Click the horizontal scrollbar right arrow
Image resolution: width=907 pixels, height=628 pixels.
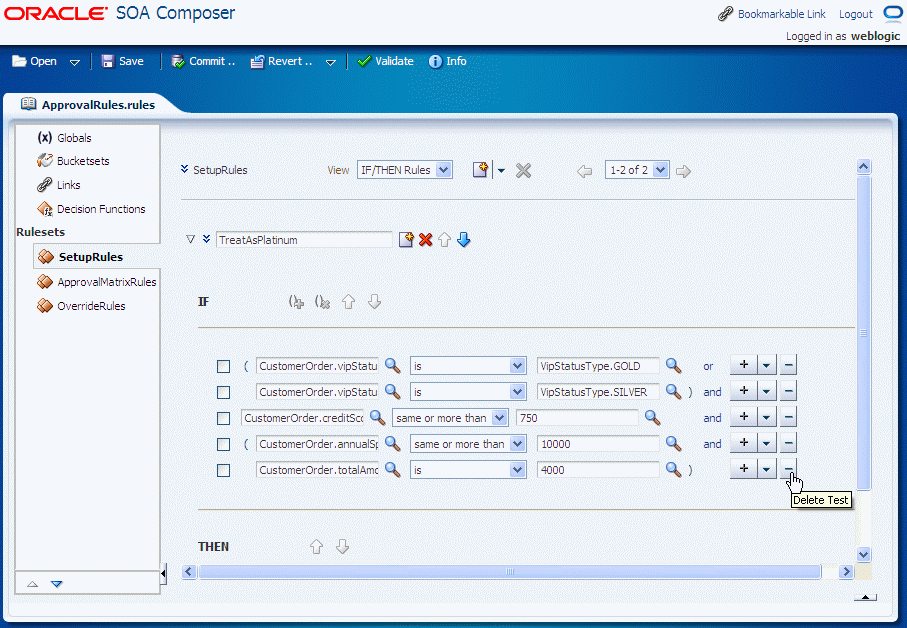846,572
